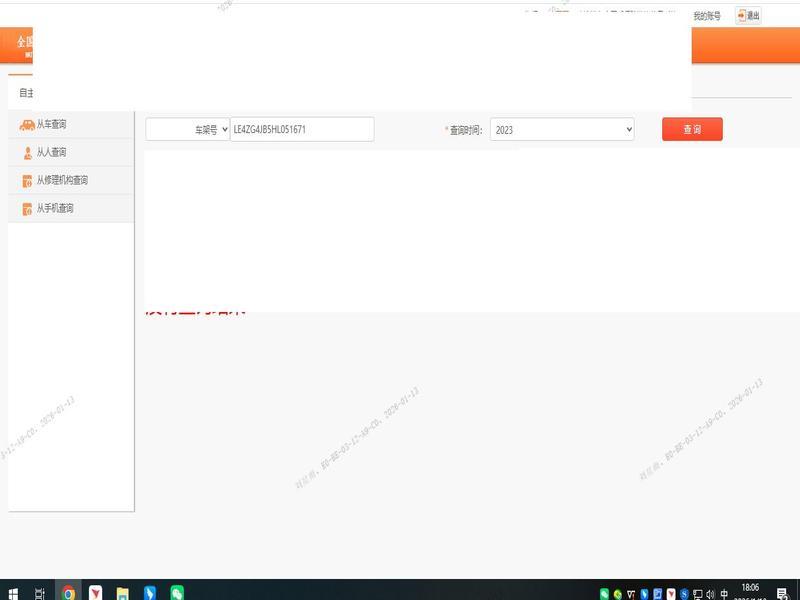Click the VIN number input field

302,129
